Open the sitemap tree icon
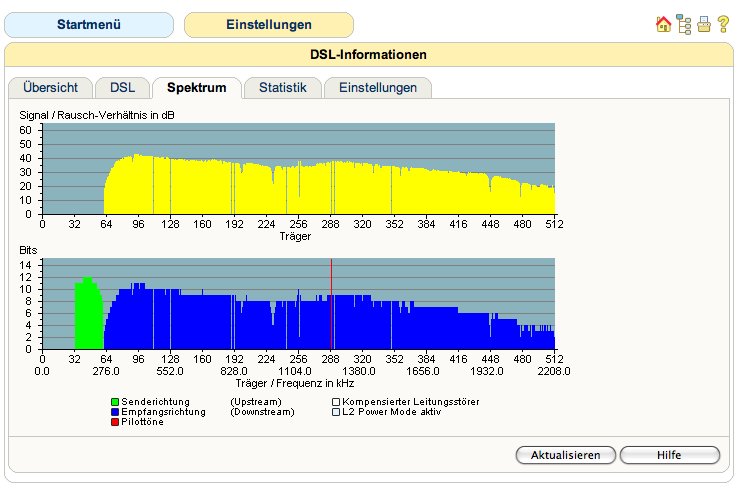Viewport: 737px width, 488px height. pyautogui.click(x=684, y=24)
